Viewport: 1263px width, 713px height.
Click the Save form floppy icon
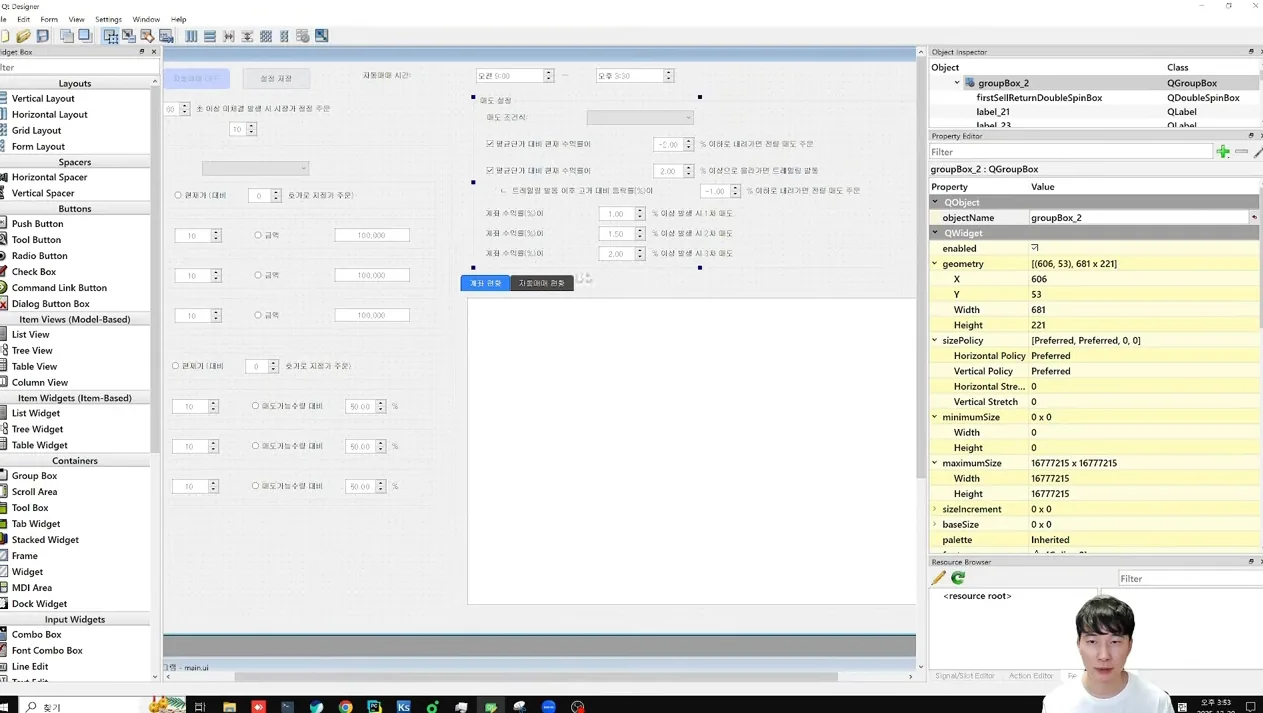[43, 36]
